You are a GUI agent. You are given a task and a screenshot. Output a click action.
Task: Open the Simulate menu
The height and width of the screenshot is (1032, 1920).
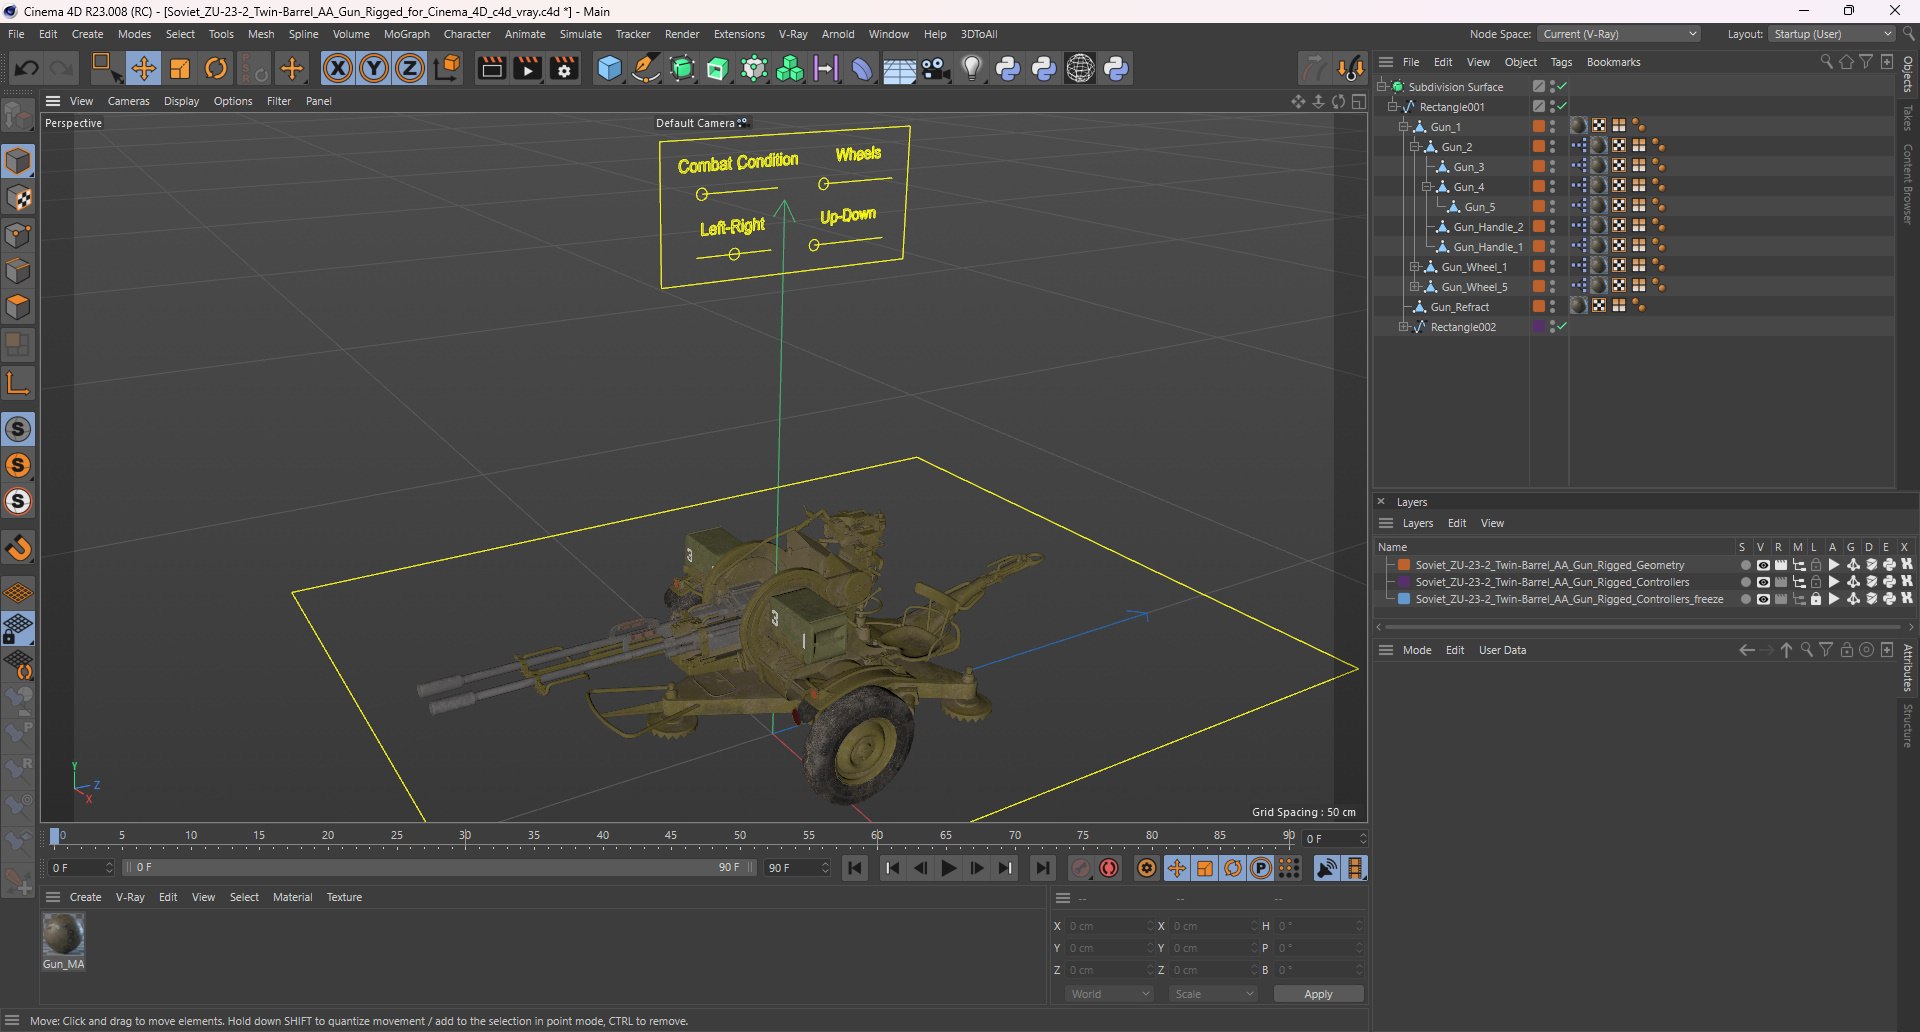coord(580,34)
